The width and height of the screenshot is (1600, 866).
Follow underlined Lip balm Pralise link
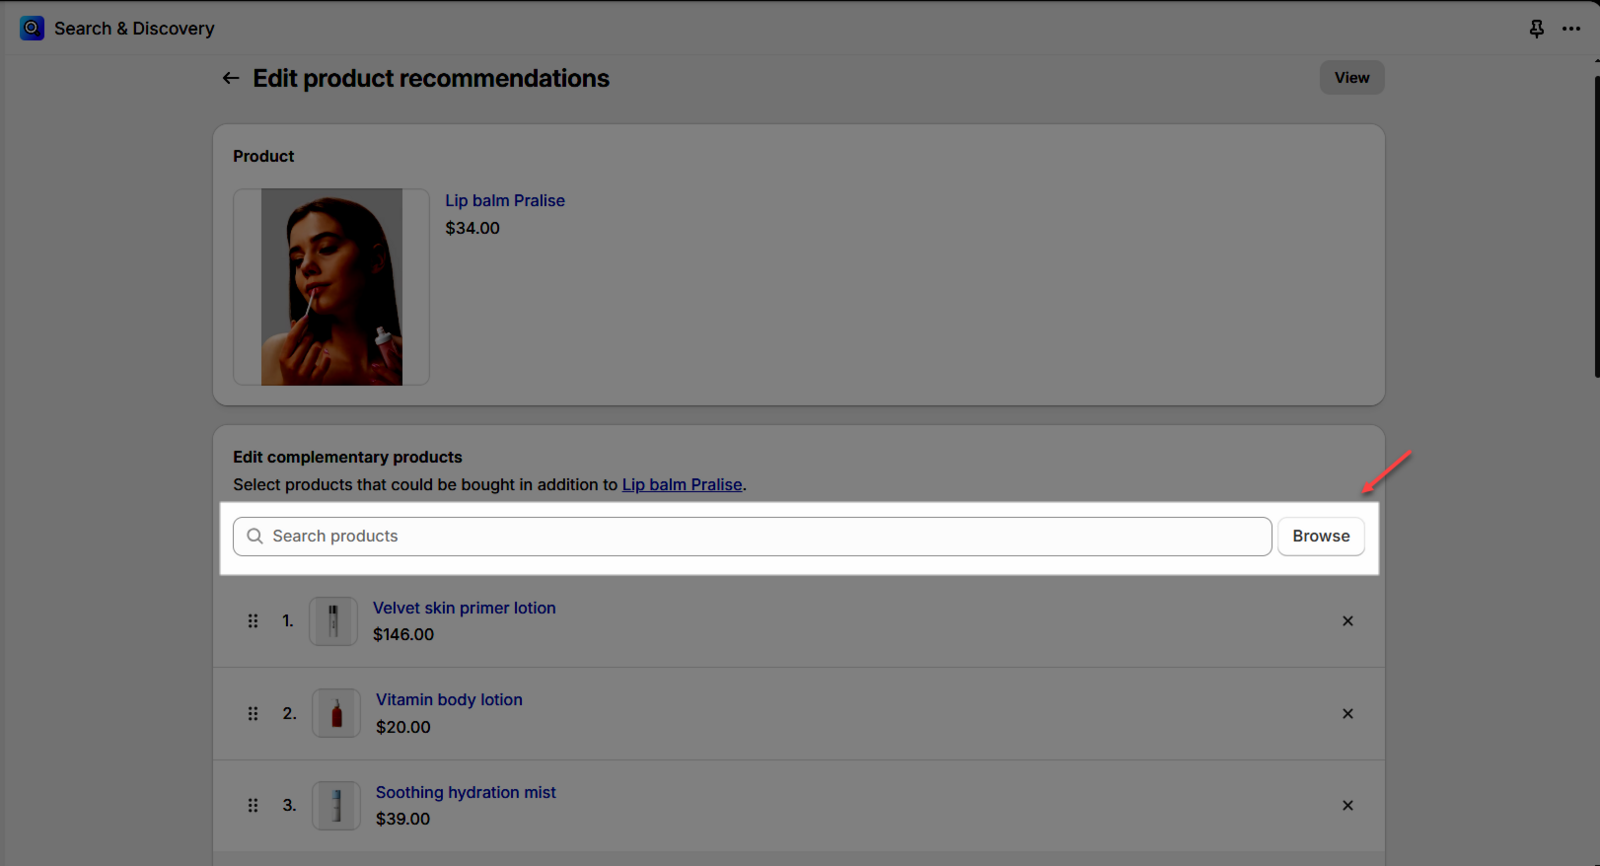pyautogui.click(x=682, y=485)
